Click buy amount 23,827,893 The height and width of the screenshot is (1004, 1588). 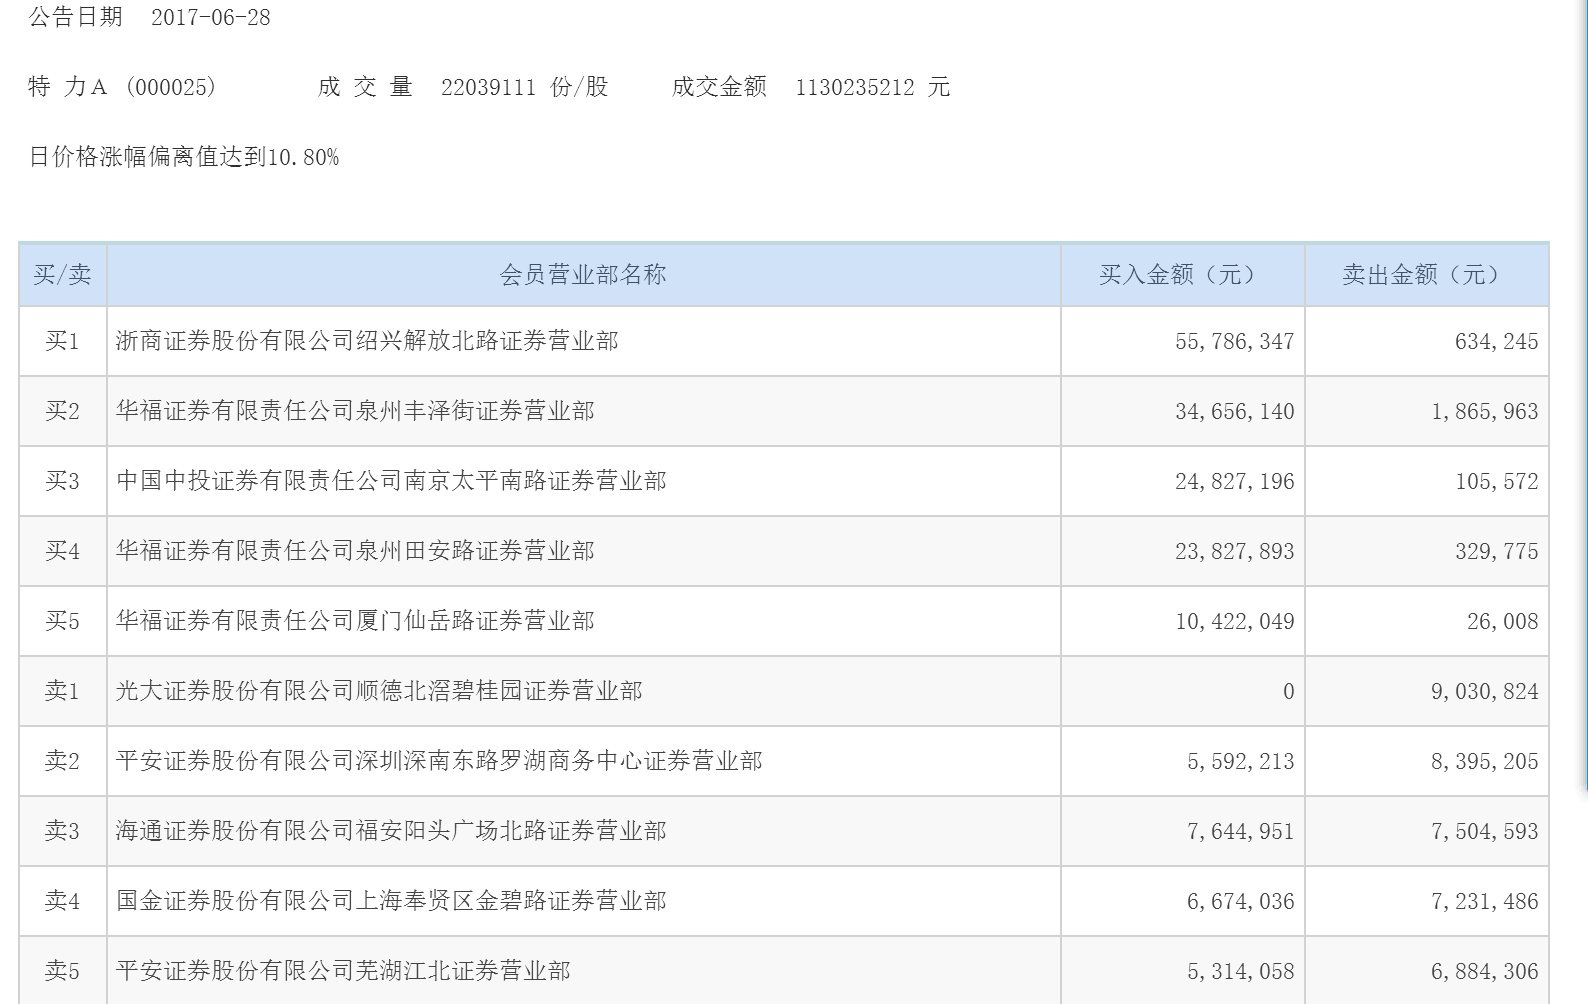tap(1235, 552)
